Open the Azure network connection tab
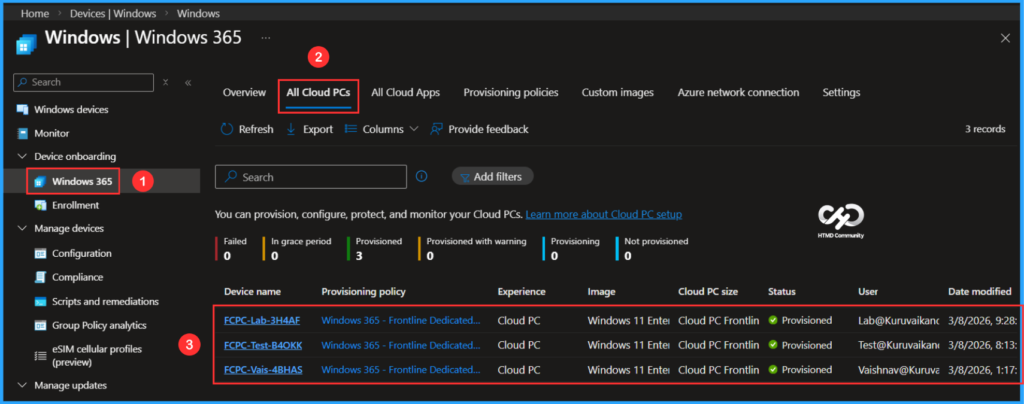Viewport: 1024px width, 404px height. pos(738,93)
